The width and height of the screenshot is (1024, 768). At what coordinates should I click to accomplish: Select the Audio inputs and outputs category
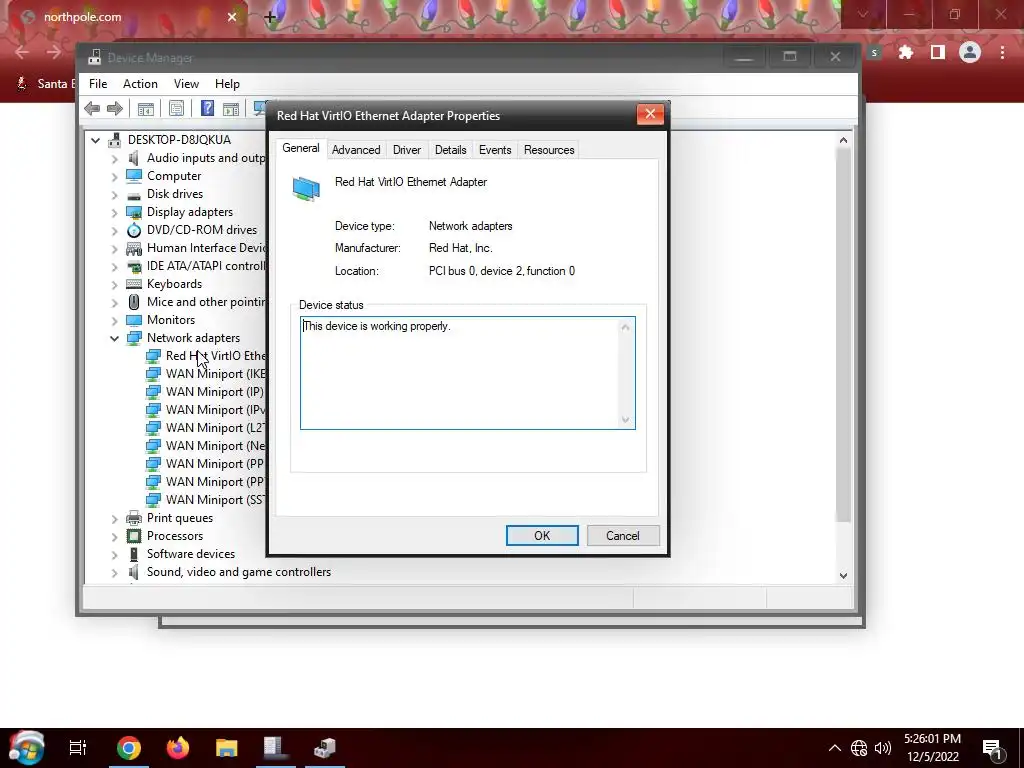[206, 158]
